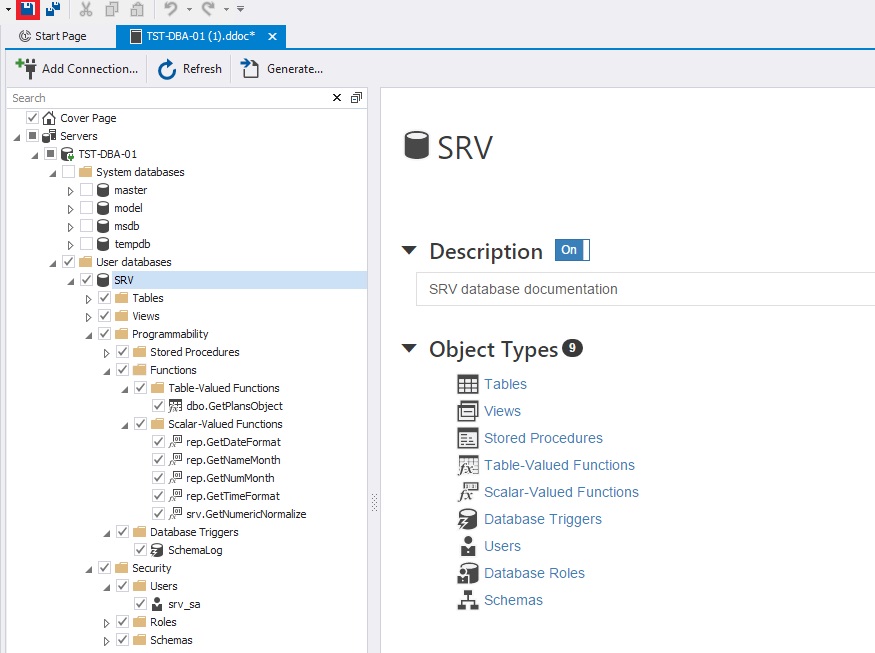Click the Undo arrow icon
875x653 pixels.
[x=171, y=9]
